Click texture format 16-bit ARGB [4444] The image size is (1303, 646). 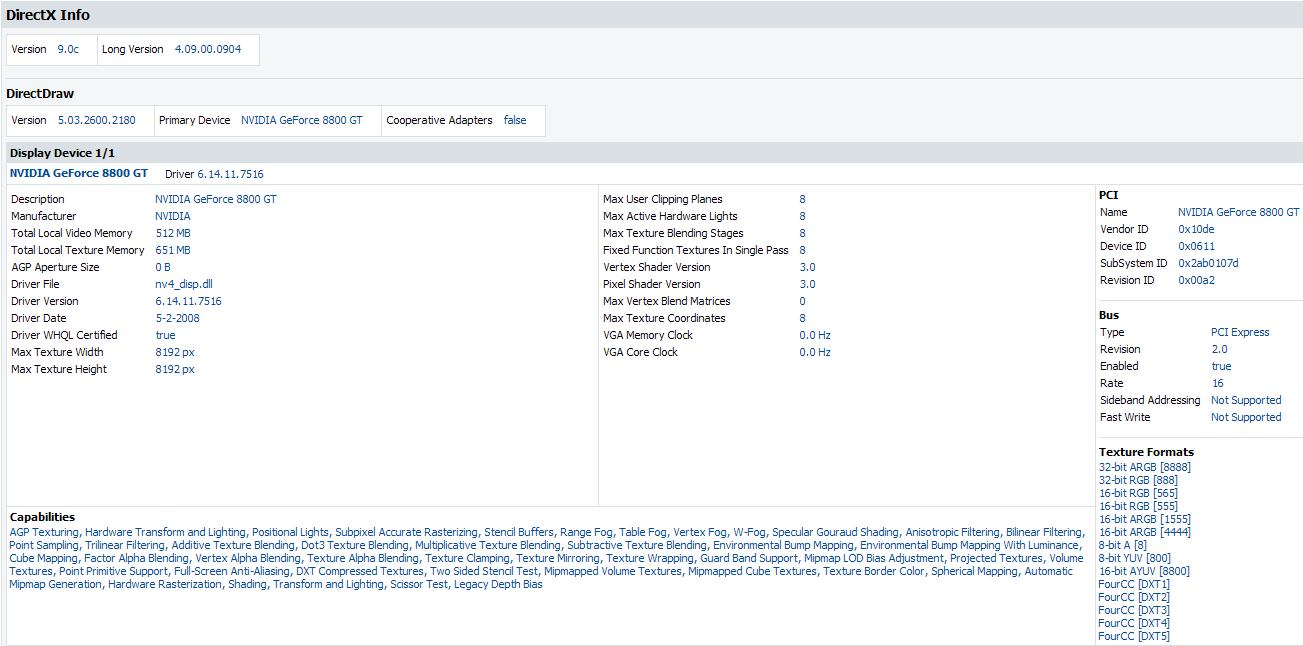pos(1144,532)
